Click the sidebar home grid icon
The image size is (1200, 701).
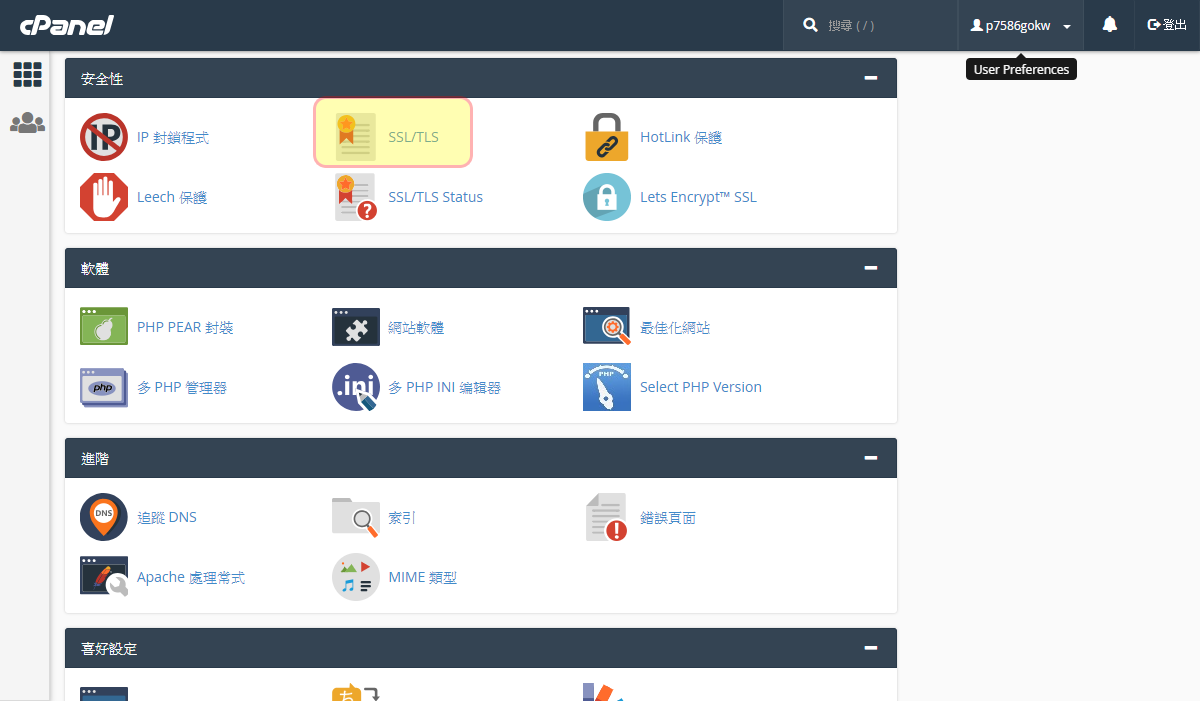click(x=27, y=74)
